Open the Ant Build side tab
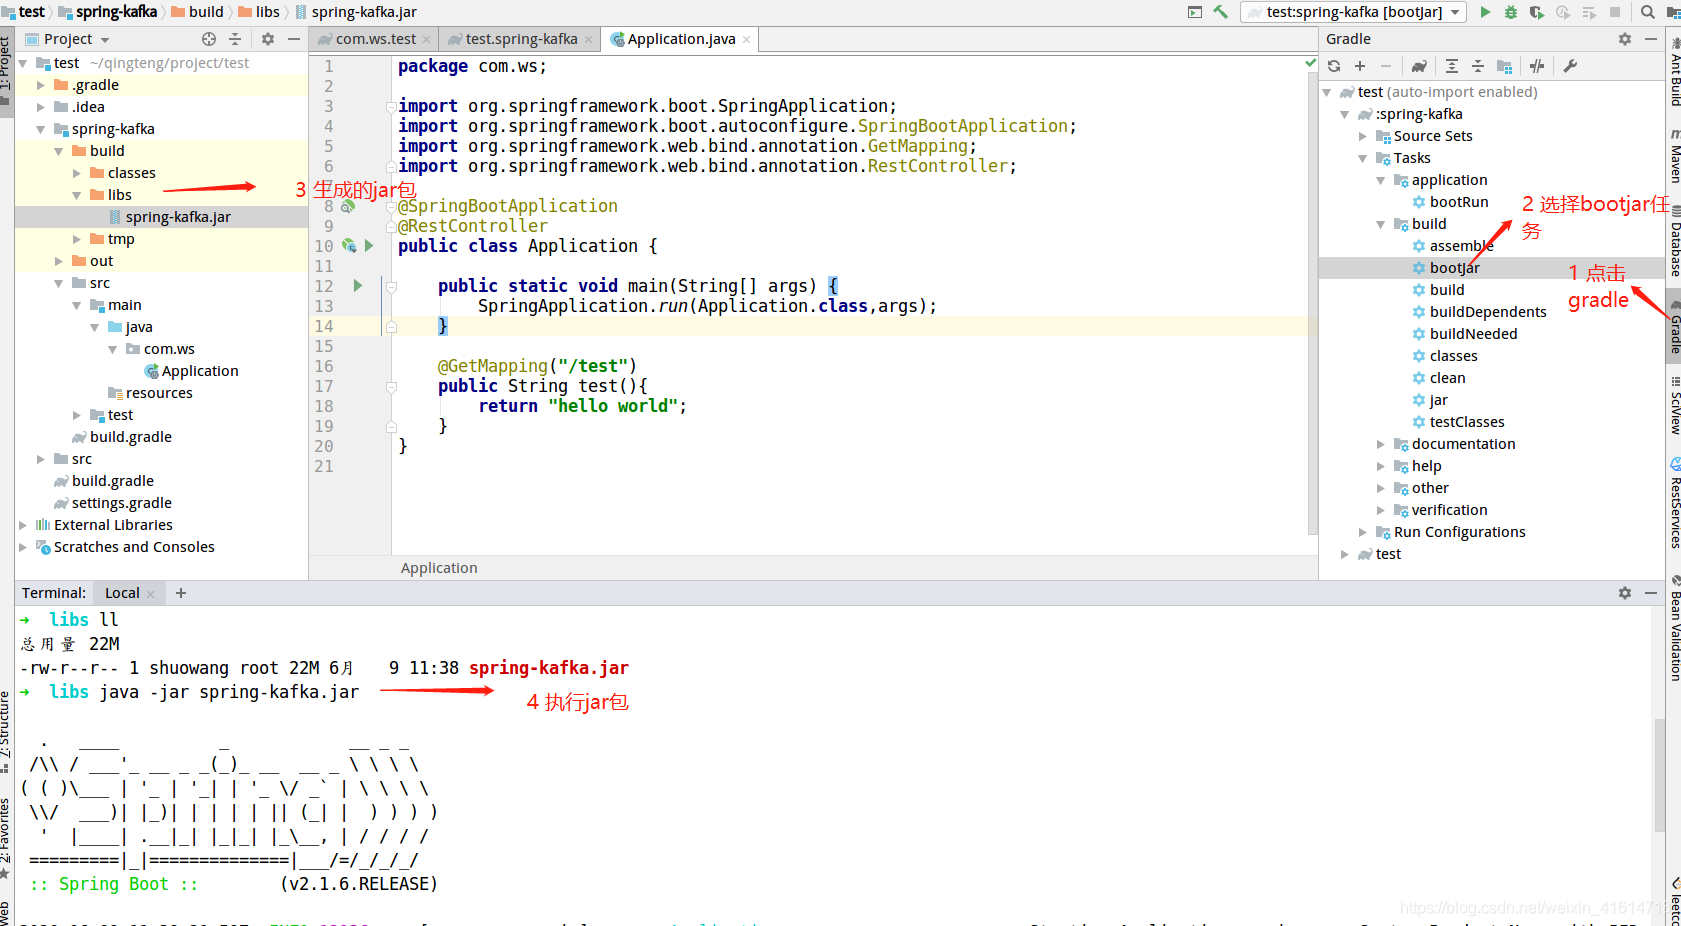Screen dimensions: 1681x926 click(1674, 72)
